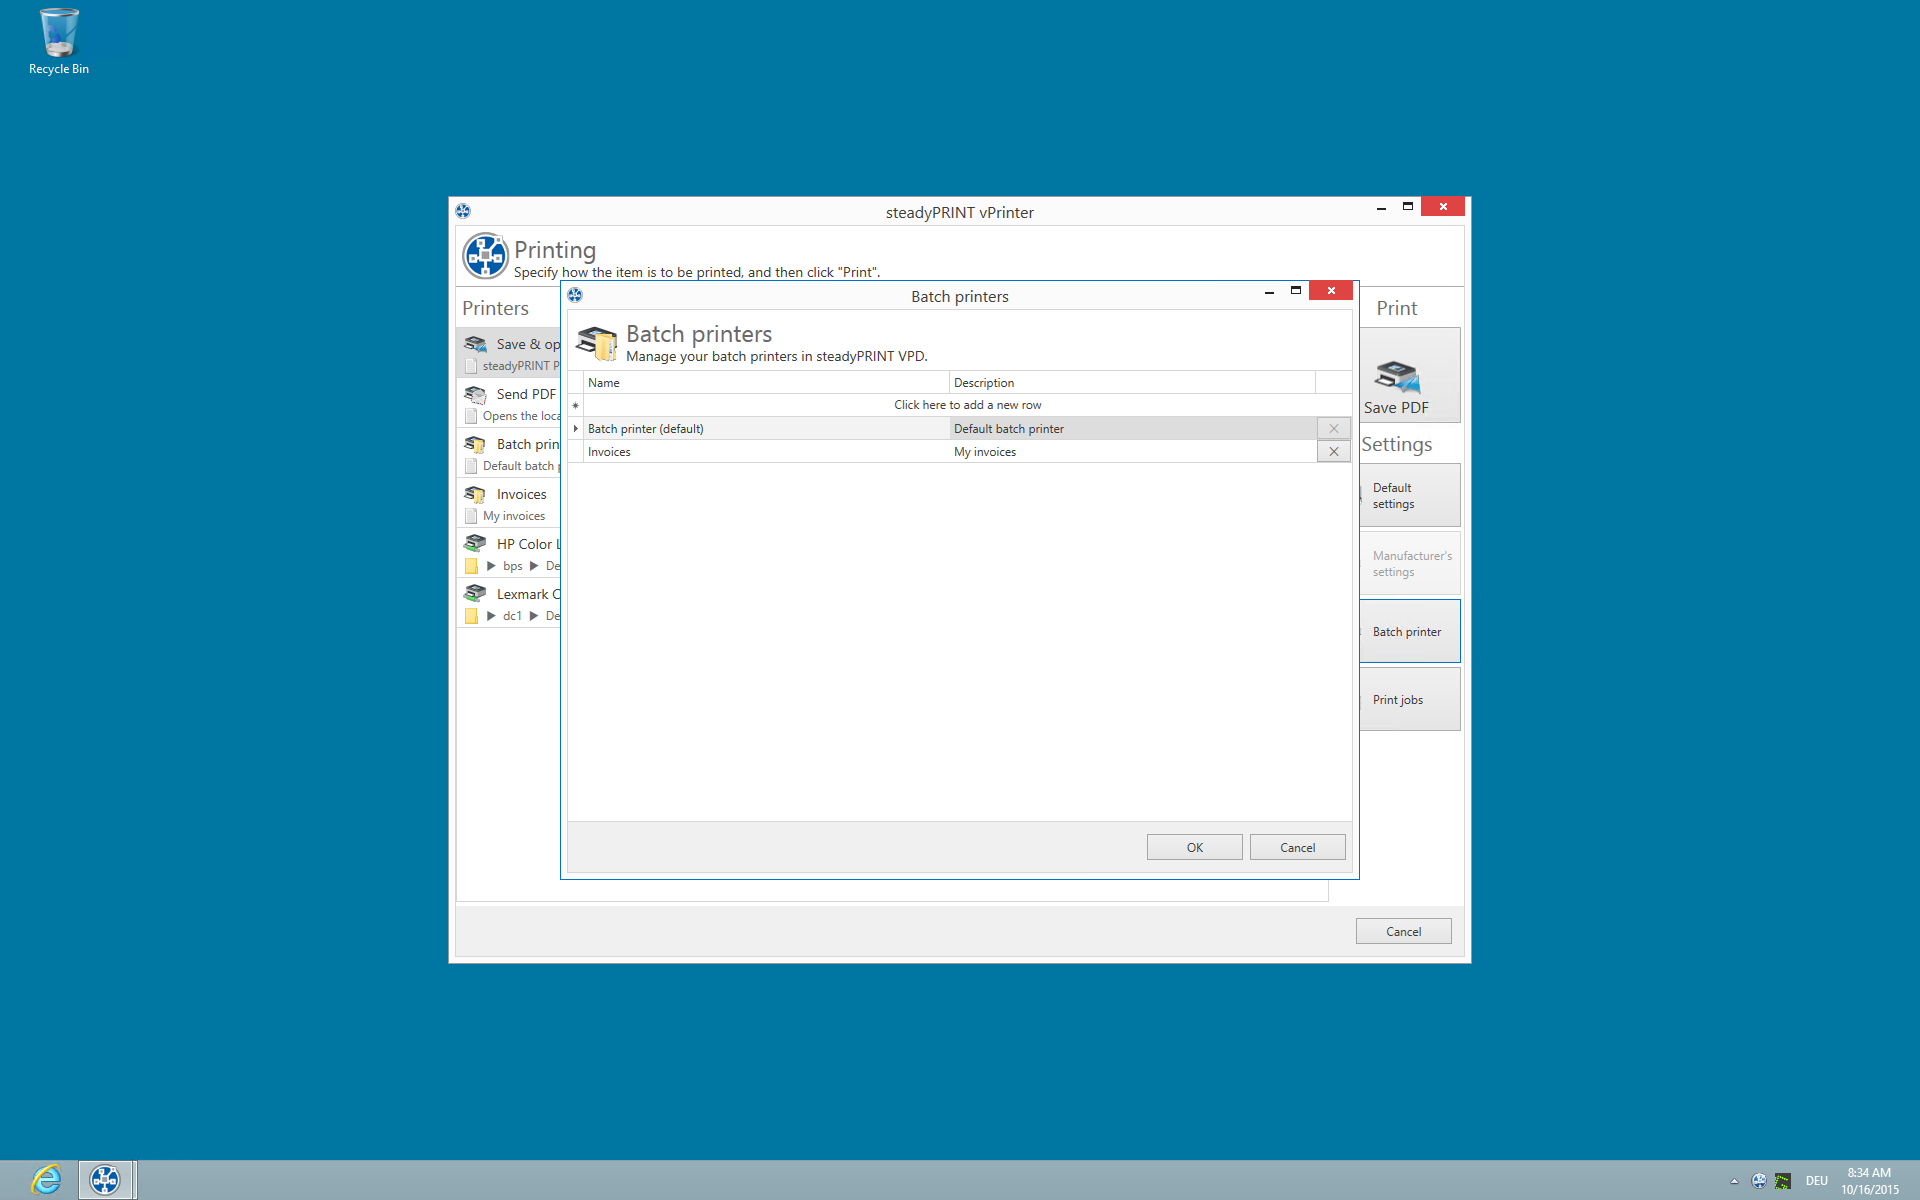Expand the Batch printer (default) row
This screenshot has height=1200, width=1920.
[576, 428]
